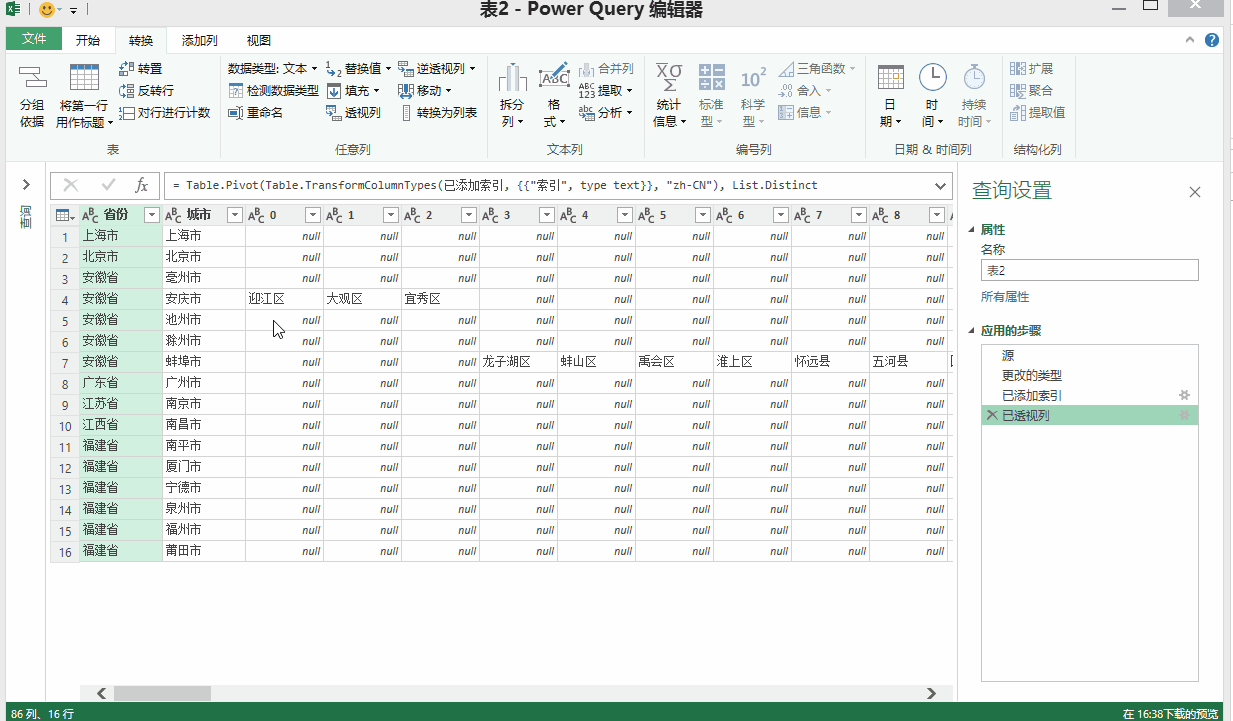
Task: Click 反转行 (Reverse Rows)
Action: (x=146, y=91)
